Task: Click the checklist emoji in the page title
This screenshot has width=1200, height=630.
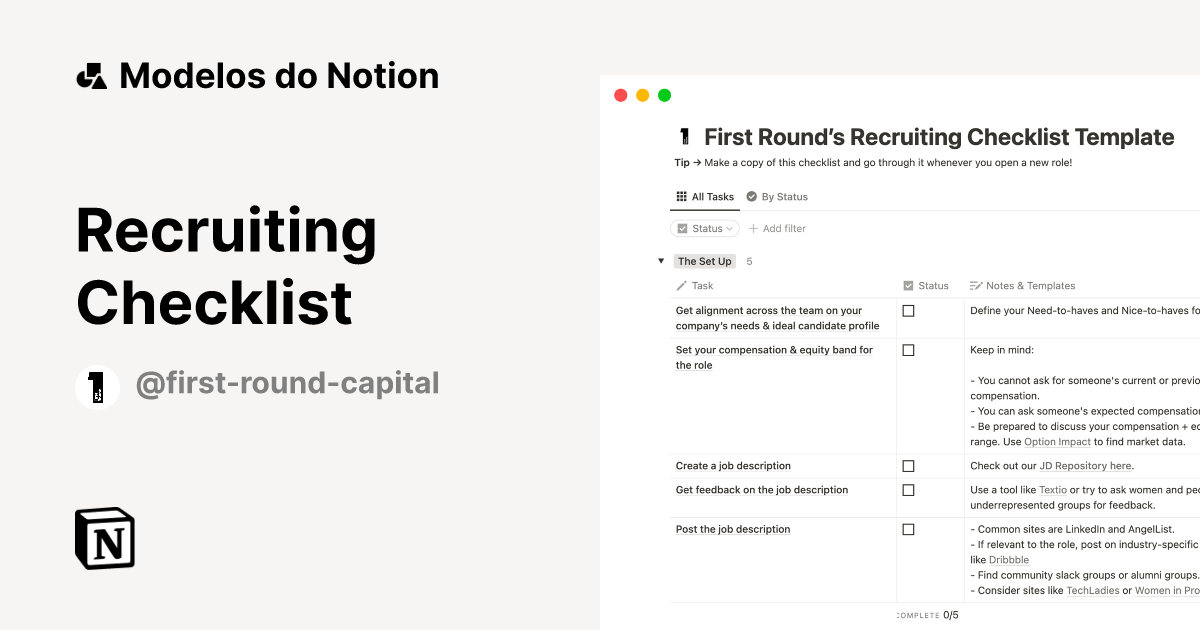Action: pos(684,137)
